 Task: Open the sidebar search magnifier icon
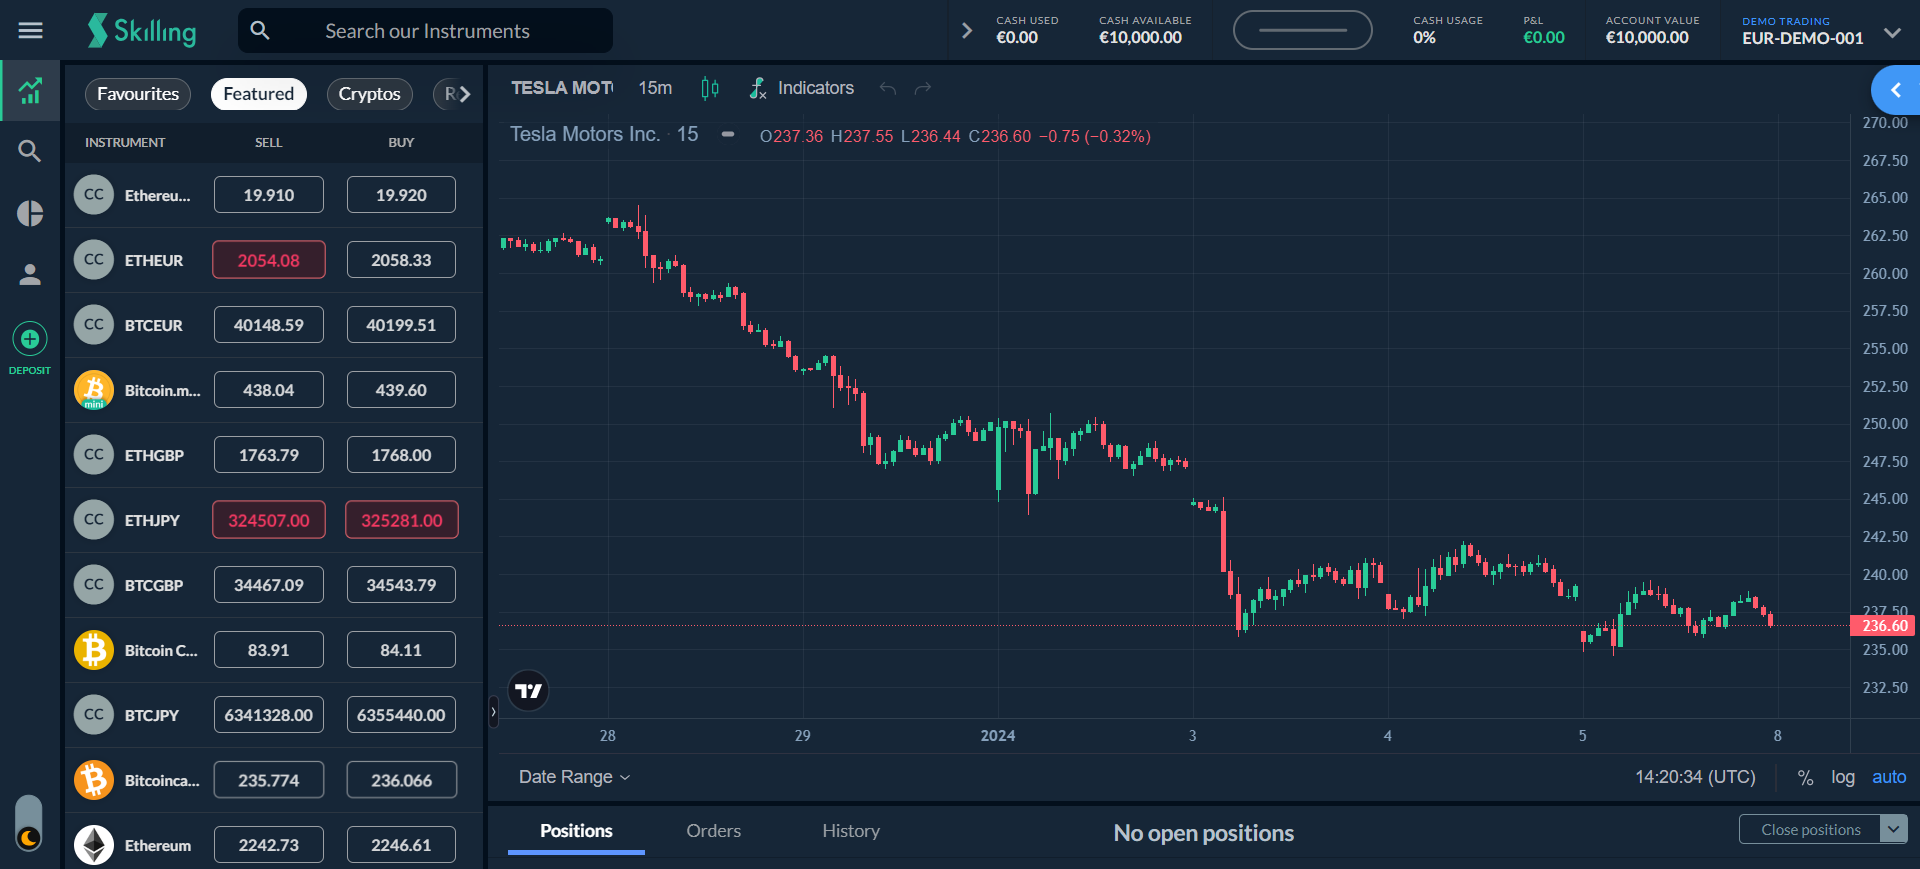[30, 151]
